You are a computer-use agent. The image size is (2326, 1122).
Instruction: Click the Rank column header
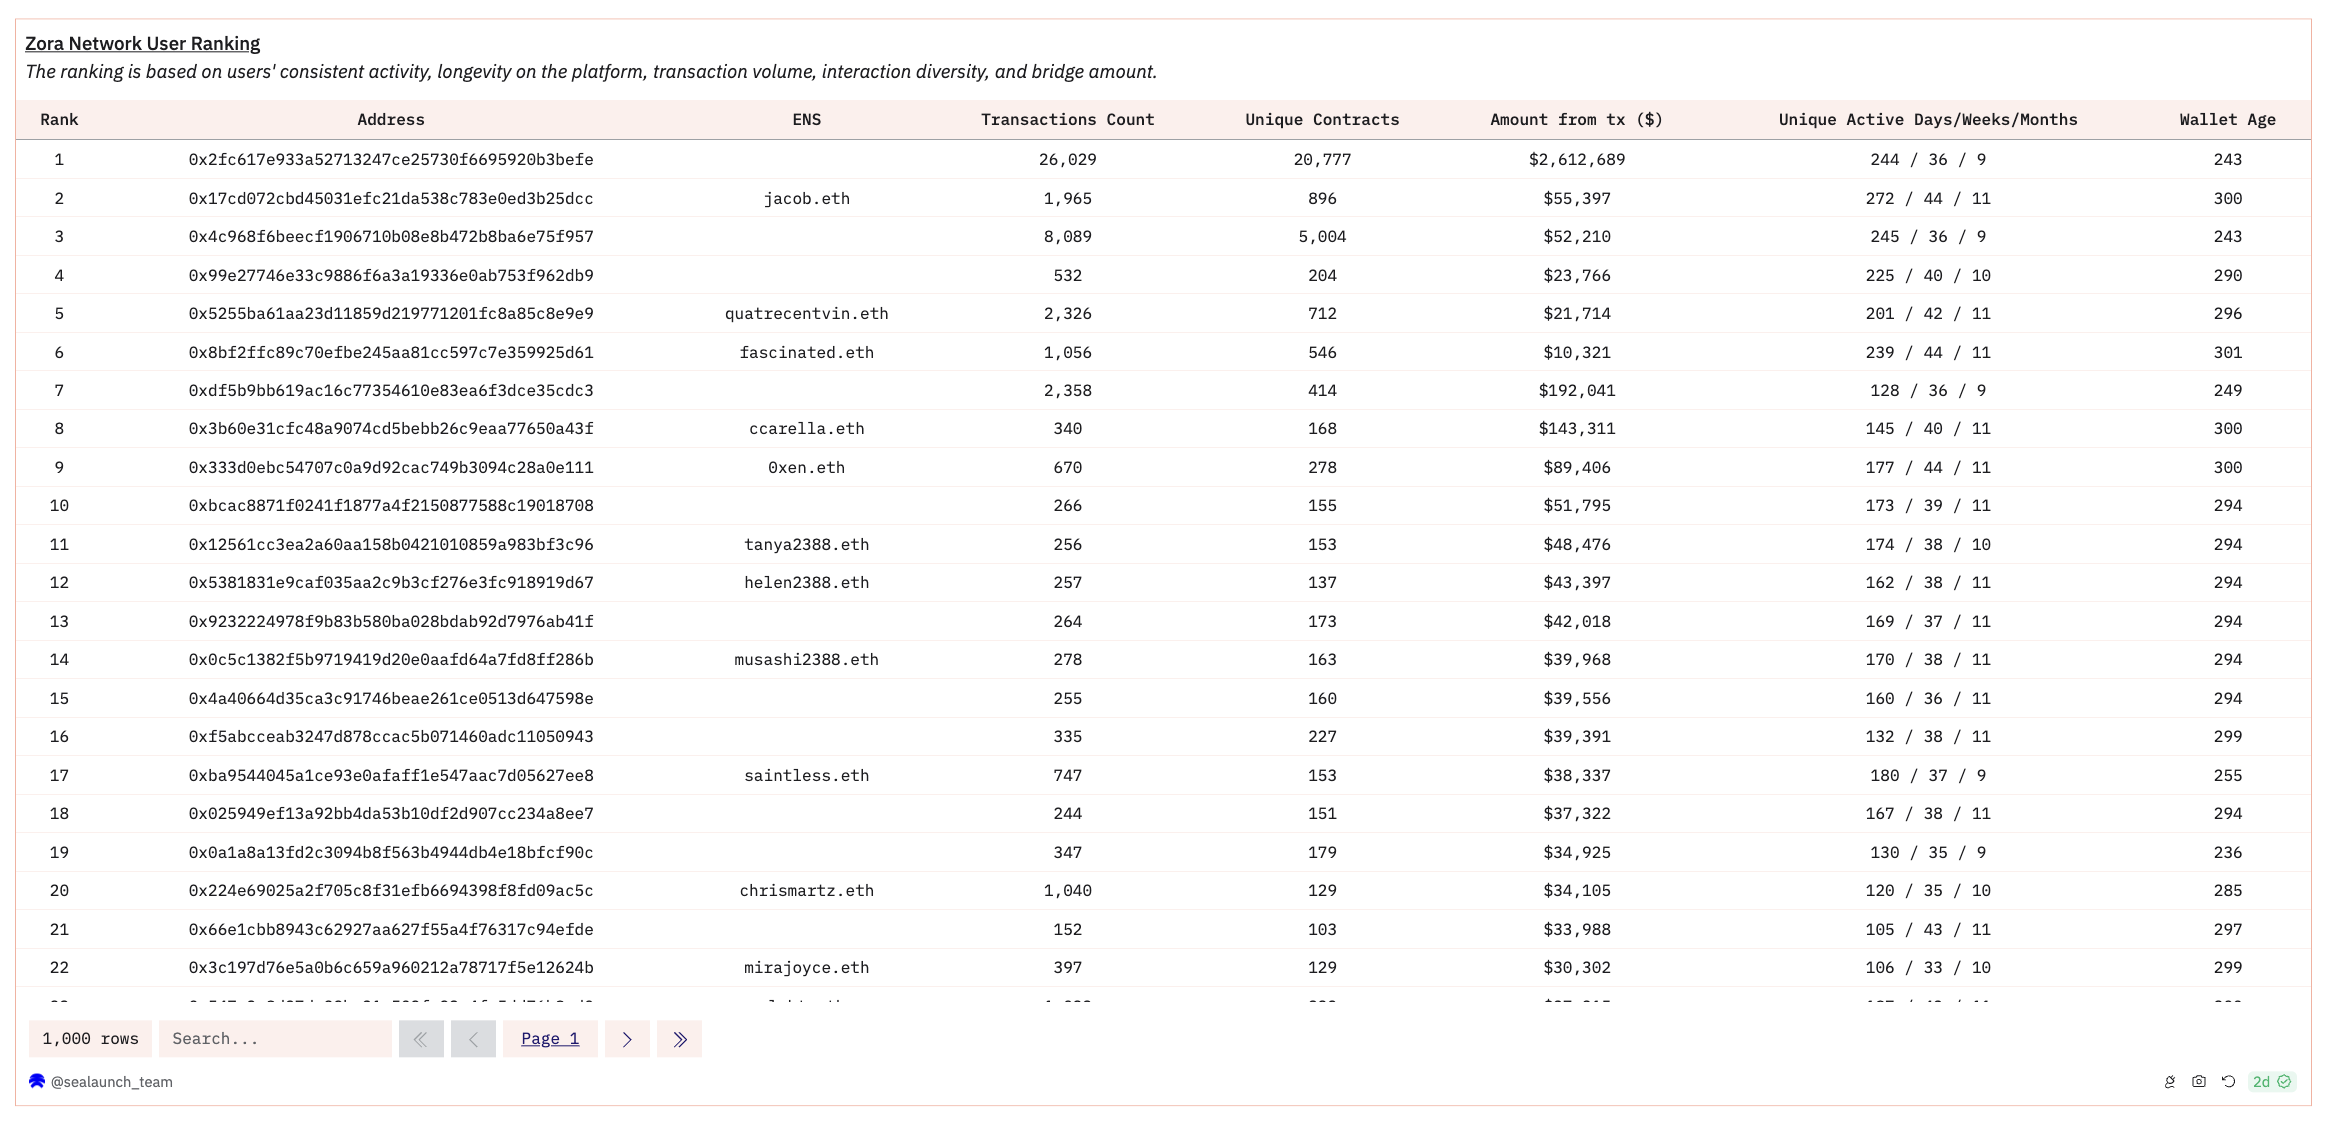(59, 120)
